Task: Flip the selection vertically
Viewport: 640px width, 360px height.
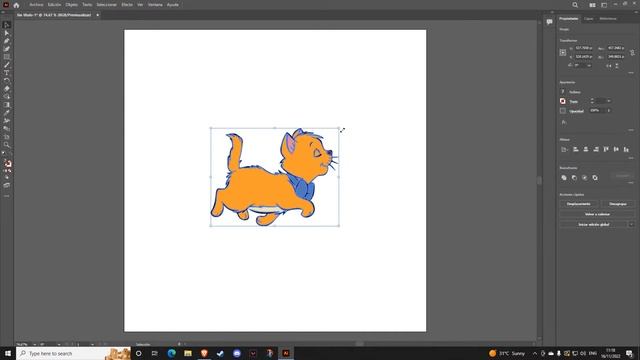Action: coord(617,65)
